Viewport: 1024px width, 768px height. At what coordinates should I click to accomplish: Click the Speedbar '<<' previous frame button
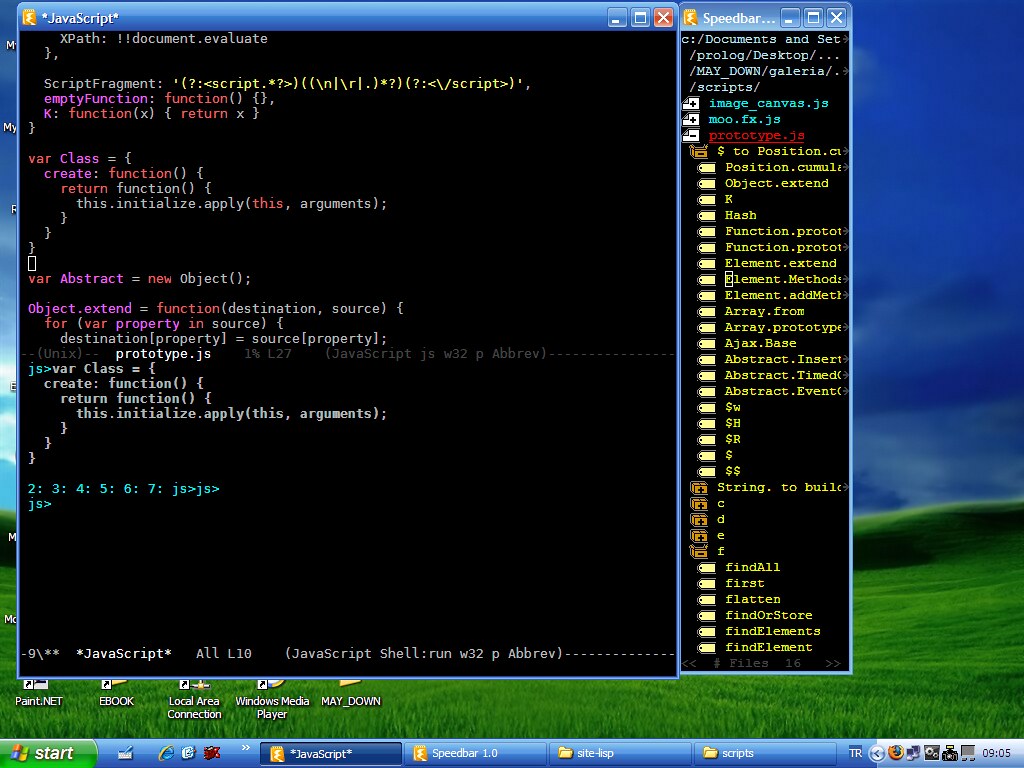[x=690, y=663]
